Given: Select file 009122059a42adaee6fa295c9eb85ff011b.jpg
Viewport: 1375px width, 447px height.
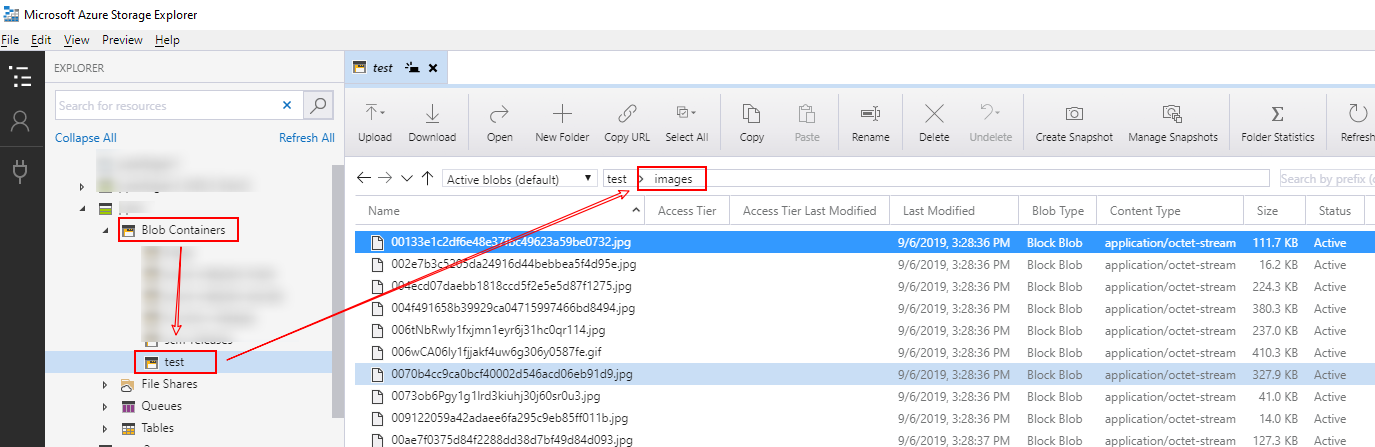Looking at the screenshot, I should [510, 418].
